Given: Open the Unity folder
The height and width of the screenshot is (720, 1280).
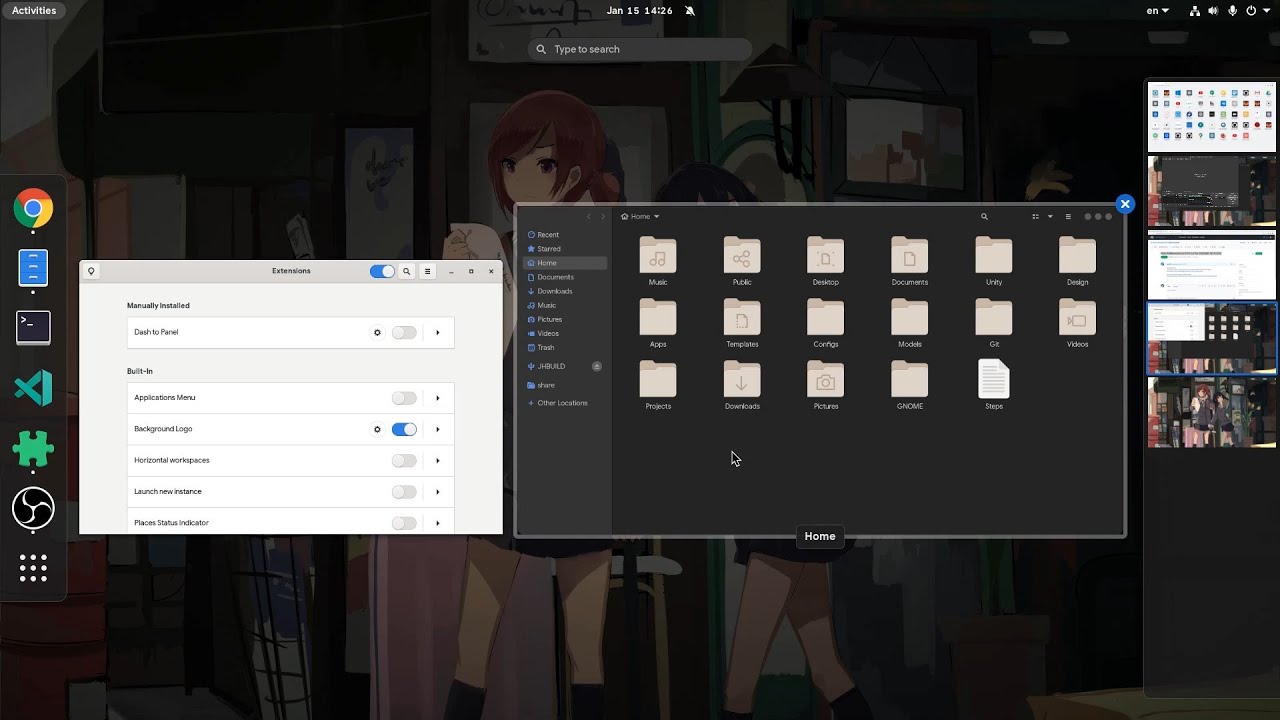Looking at the screenshot, I should coord(994,261).
